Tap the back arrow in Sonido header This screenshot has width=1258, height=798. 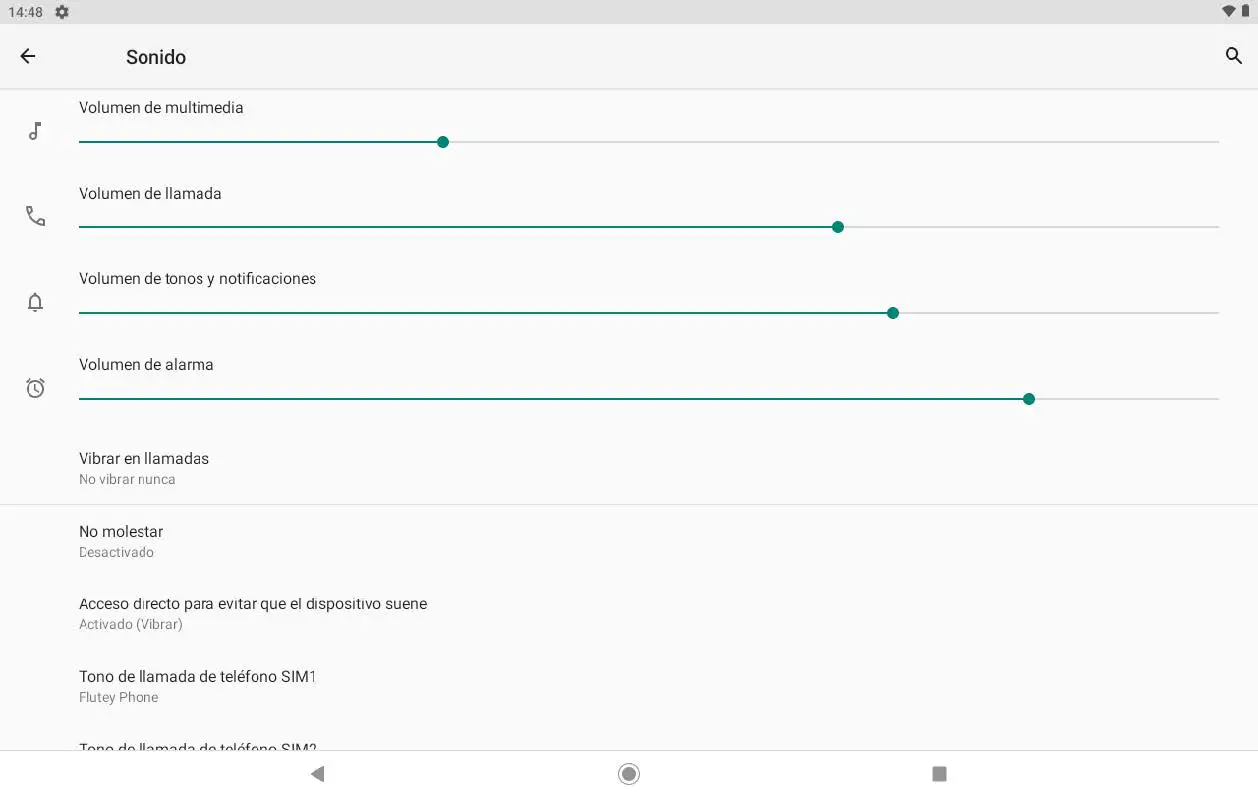click(28, 57)
